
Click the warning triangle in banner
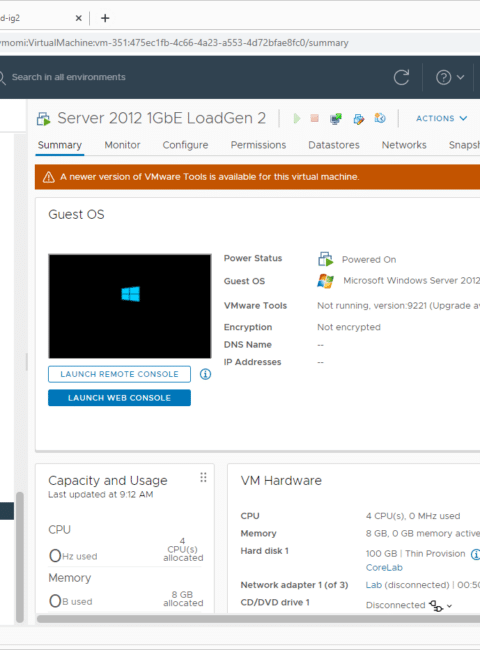coord(48,177)
